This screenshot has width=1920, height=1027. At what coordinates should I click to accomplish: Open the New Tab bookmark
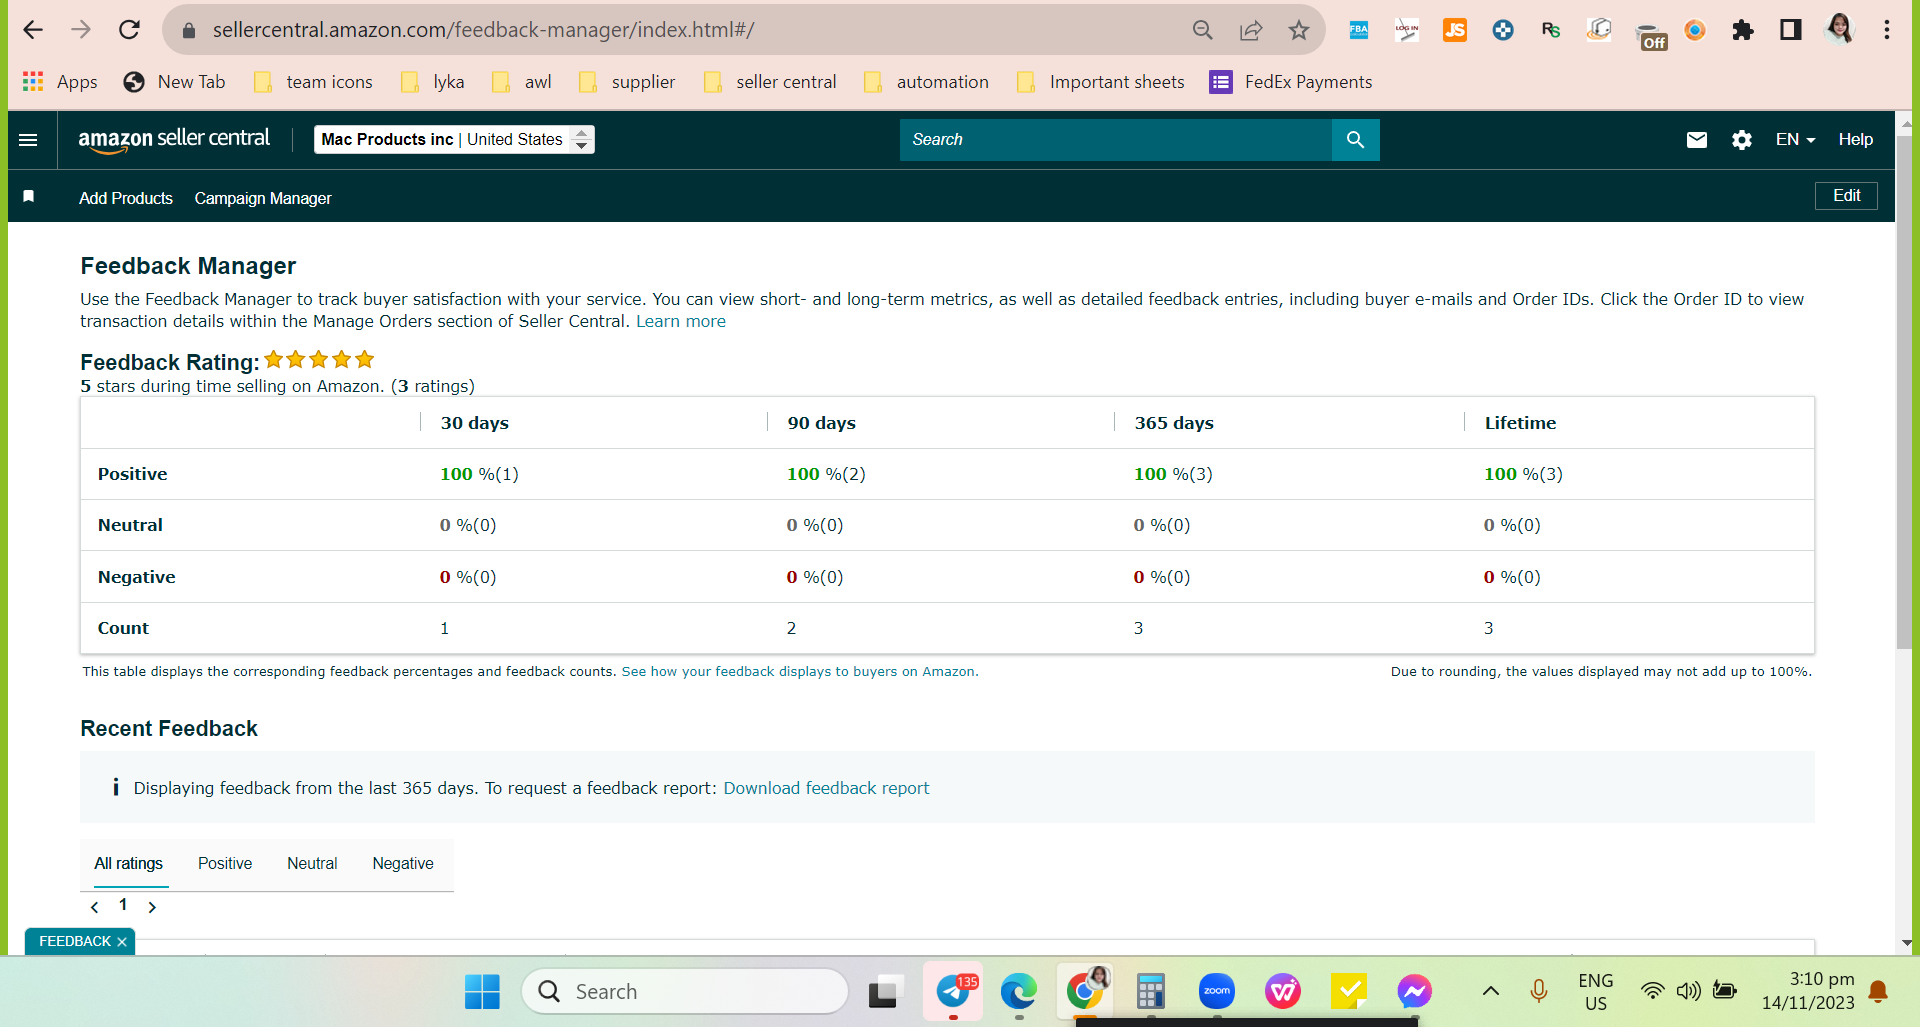(175, 82)
